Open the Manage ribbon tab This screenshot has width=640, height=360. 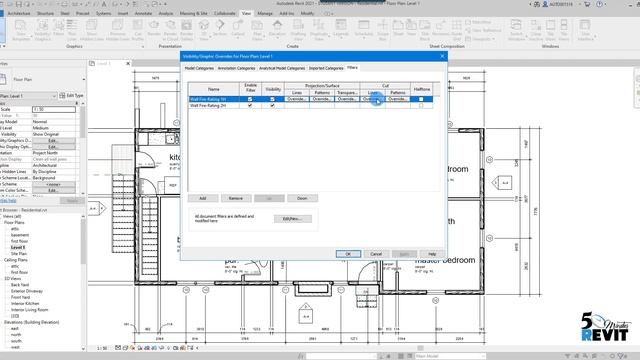coord(265,13)
